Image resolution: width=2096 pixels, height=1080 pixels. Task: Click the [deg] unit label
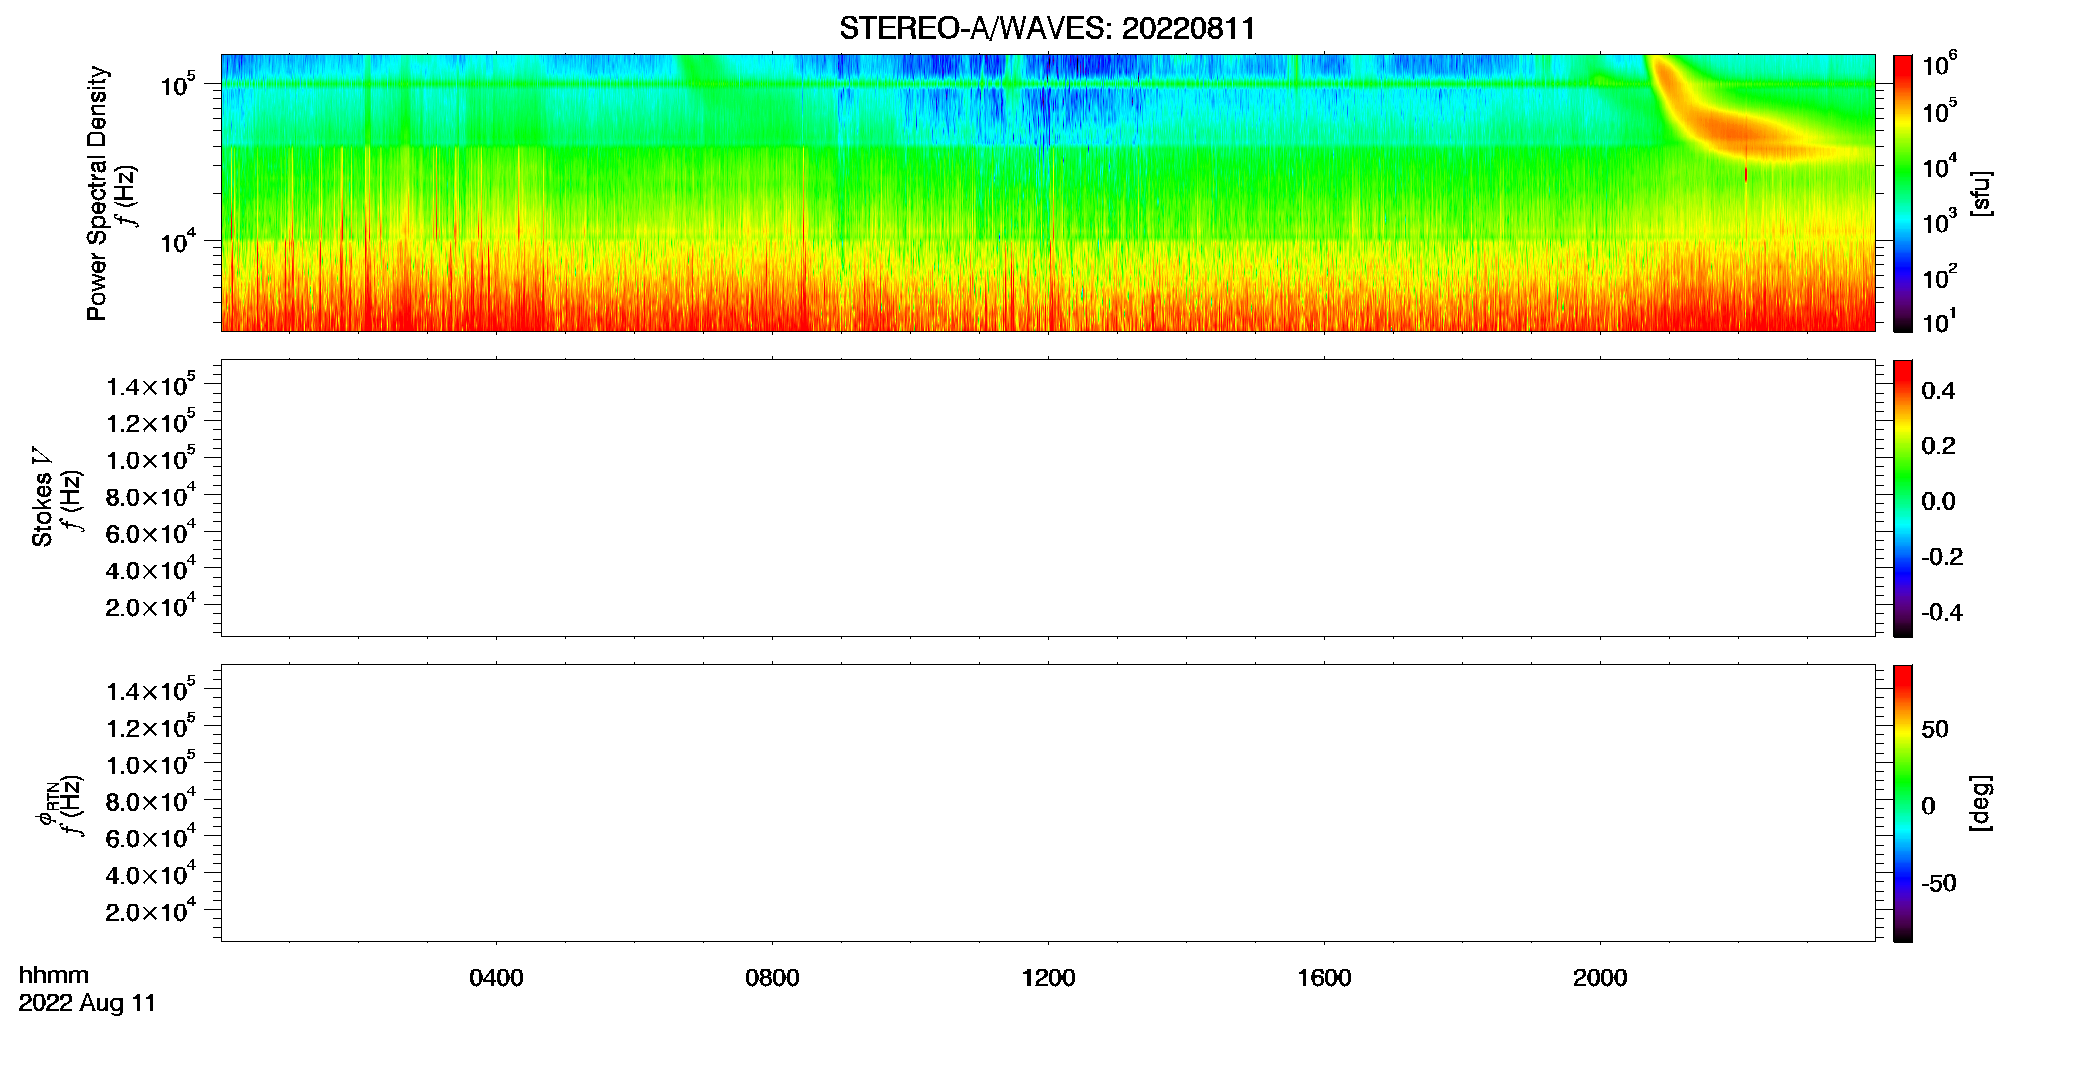[1980, 803]
